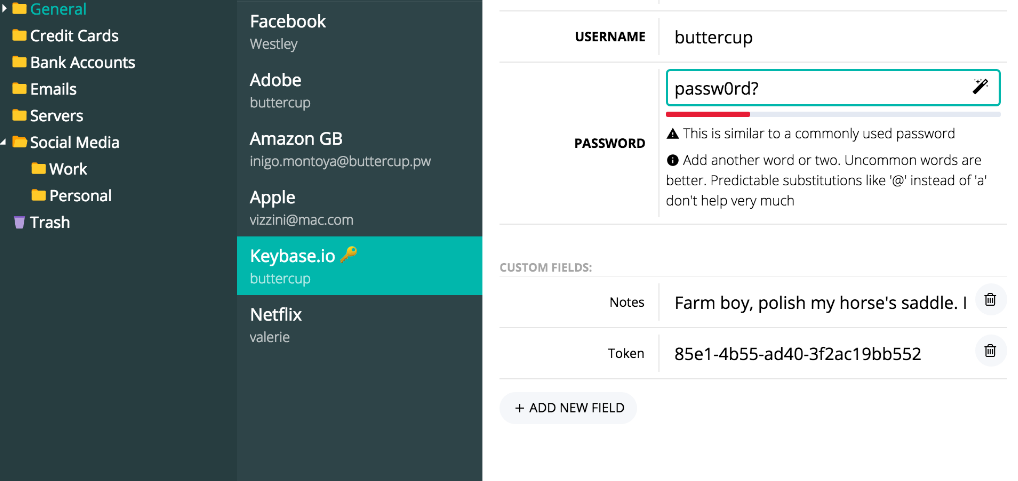Open the Bank Accounts group
This screenshot has width=1018, height=481.
pyautogui.click(x=82, y=62)
